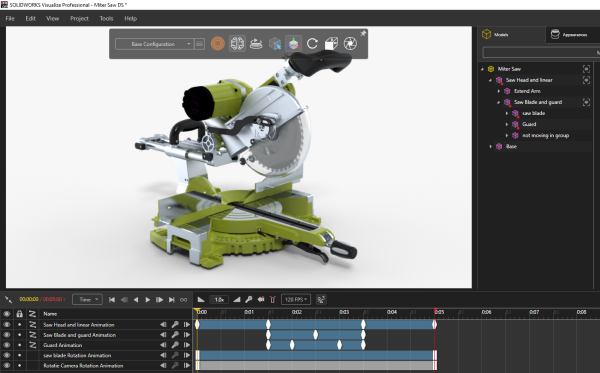Click the keyframe key icon in timeline toolbar
This screenshot has height=373, width=600.
click(x=249, y=300)
